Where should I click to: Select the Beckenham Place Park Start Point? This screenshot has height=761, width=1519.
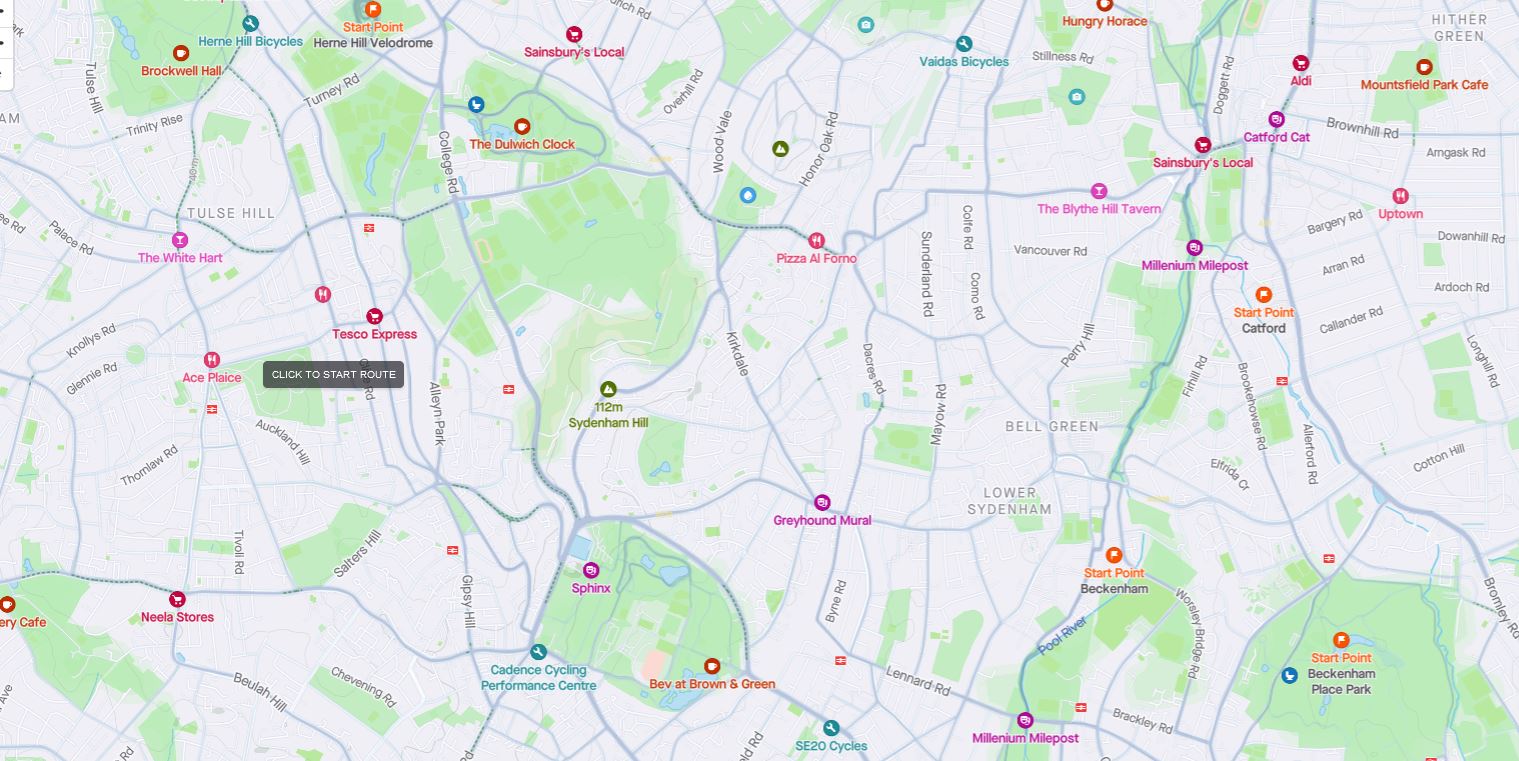click(x=1341, y=640)
